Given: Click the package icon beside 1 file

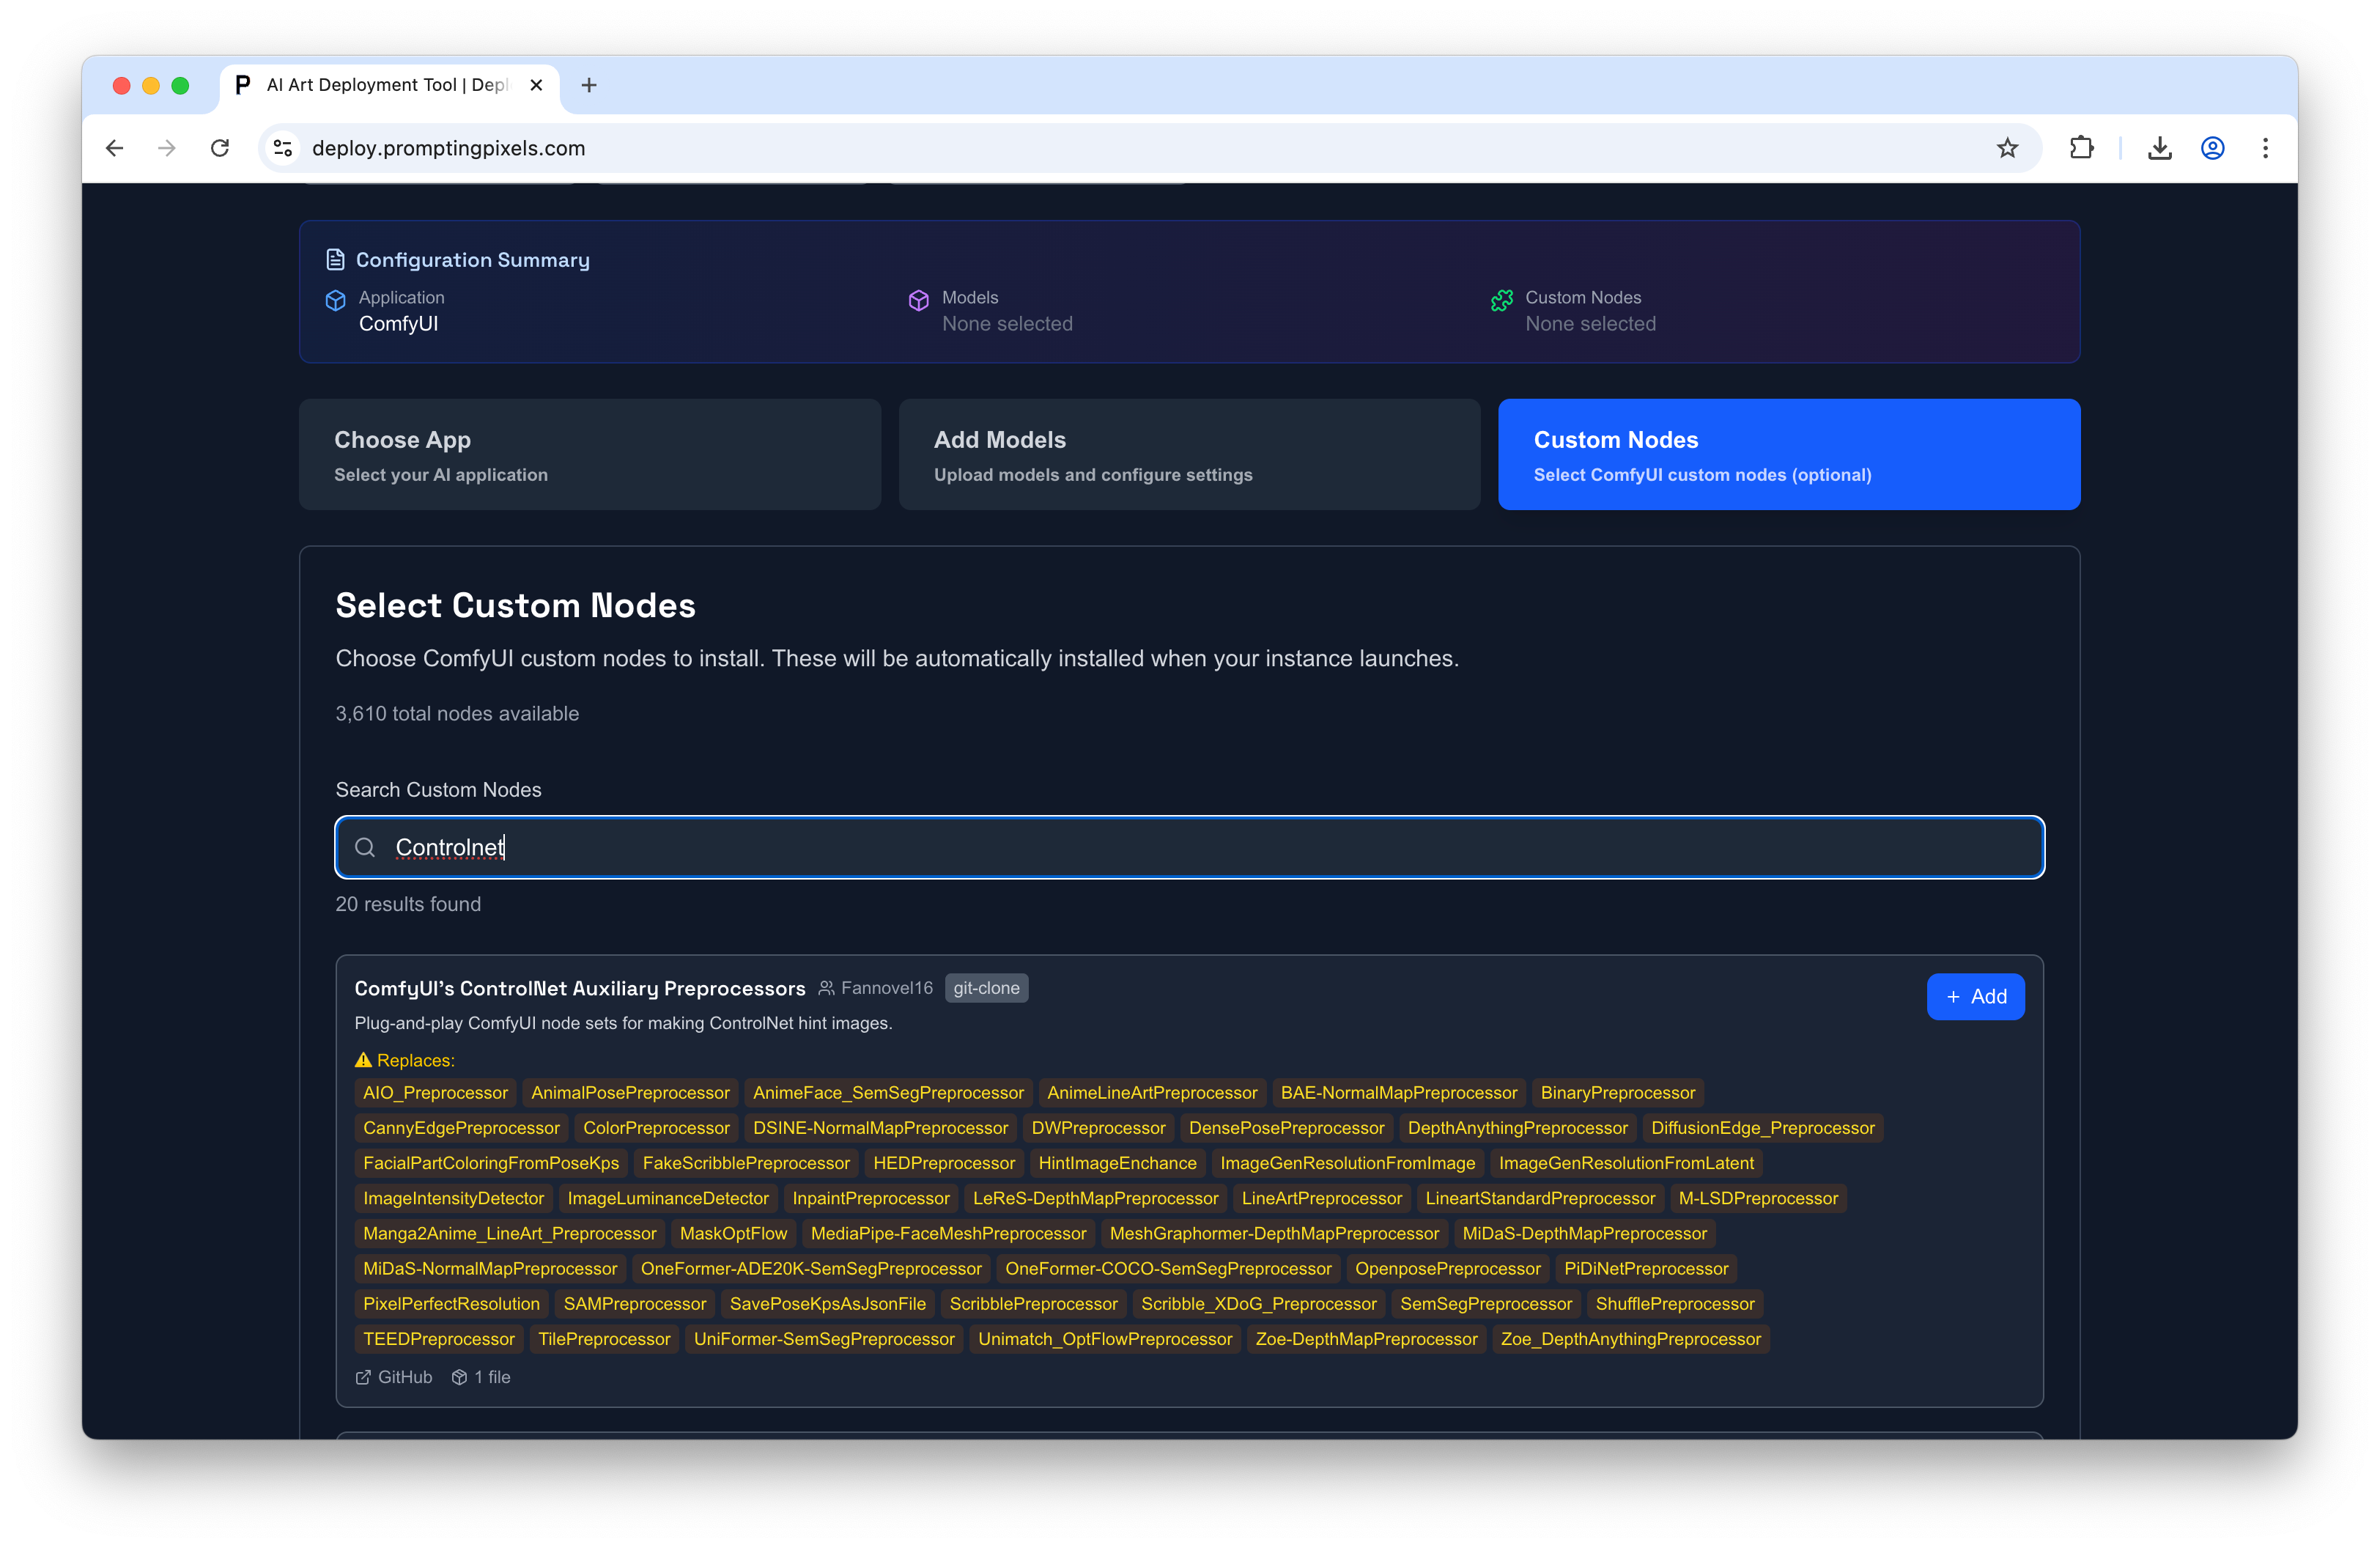Looking at the screenshot, I should coord(459,1377).
